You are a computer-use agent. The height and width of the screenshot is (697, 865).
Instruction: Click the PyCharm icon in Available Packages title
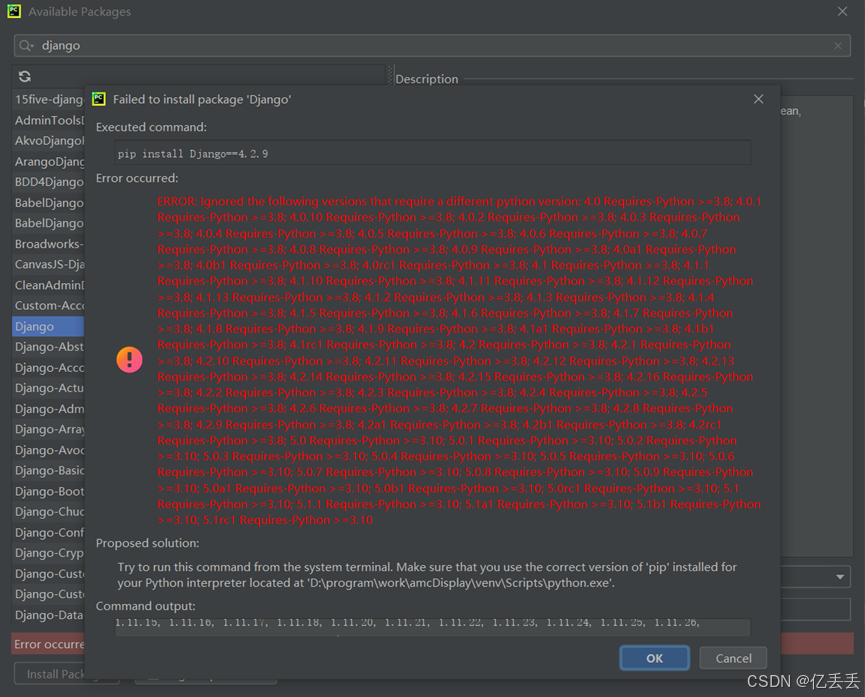click(x=14, y=12)
